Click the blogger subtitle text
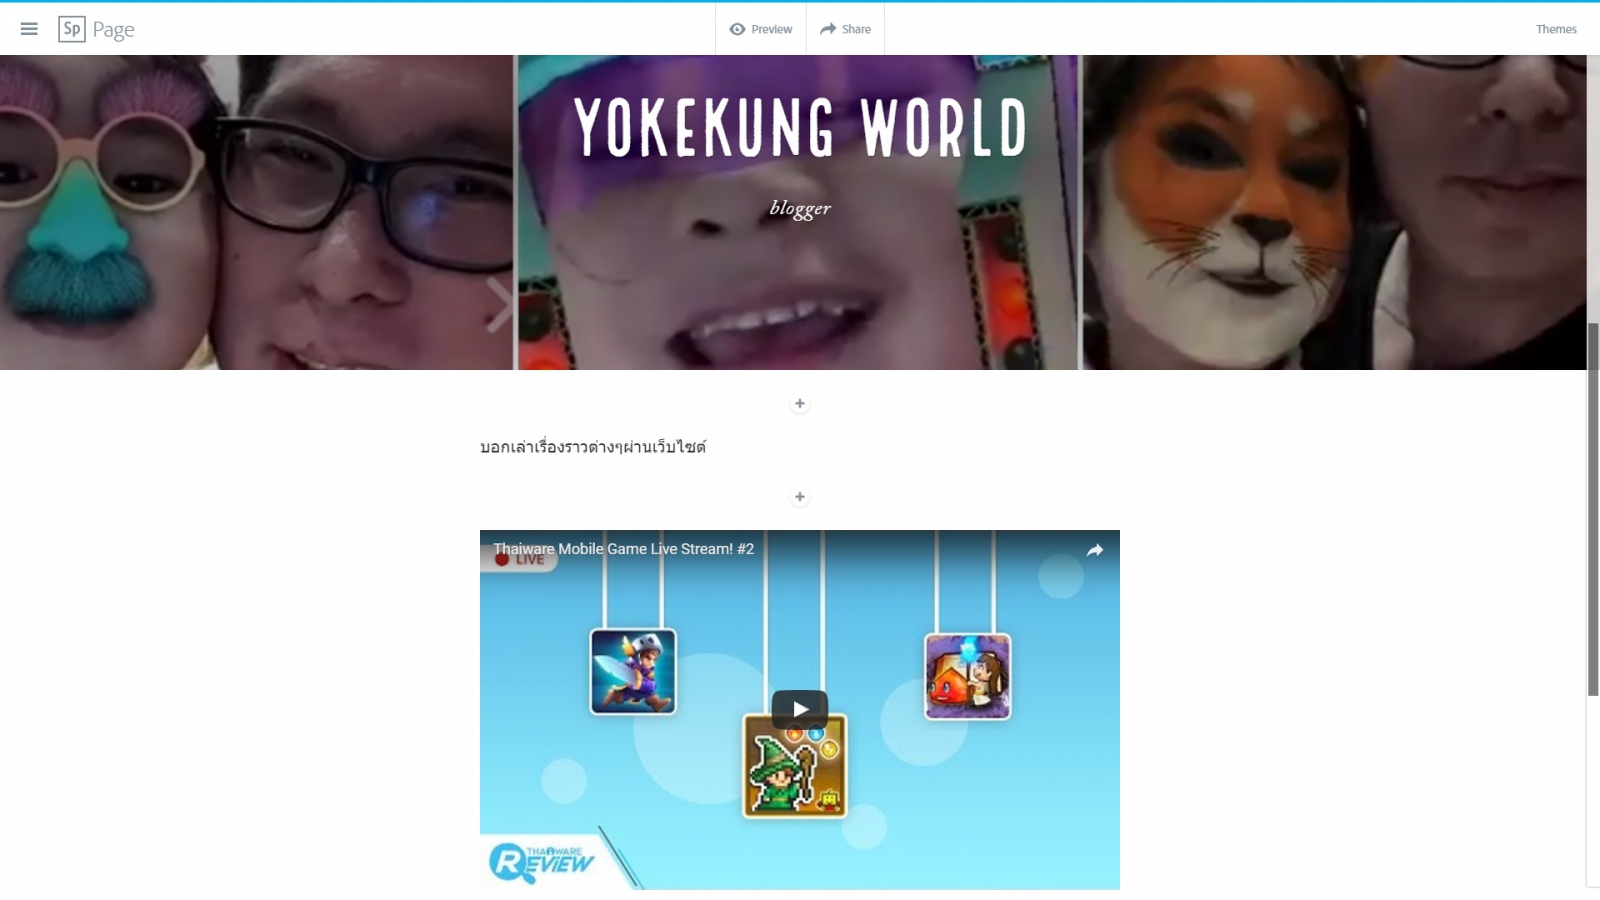 (800, 208)
